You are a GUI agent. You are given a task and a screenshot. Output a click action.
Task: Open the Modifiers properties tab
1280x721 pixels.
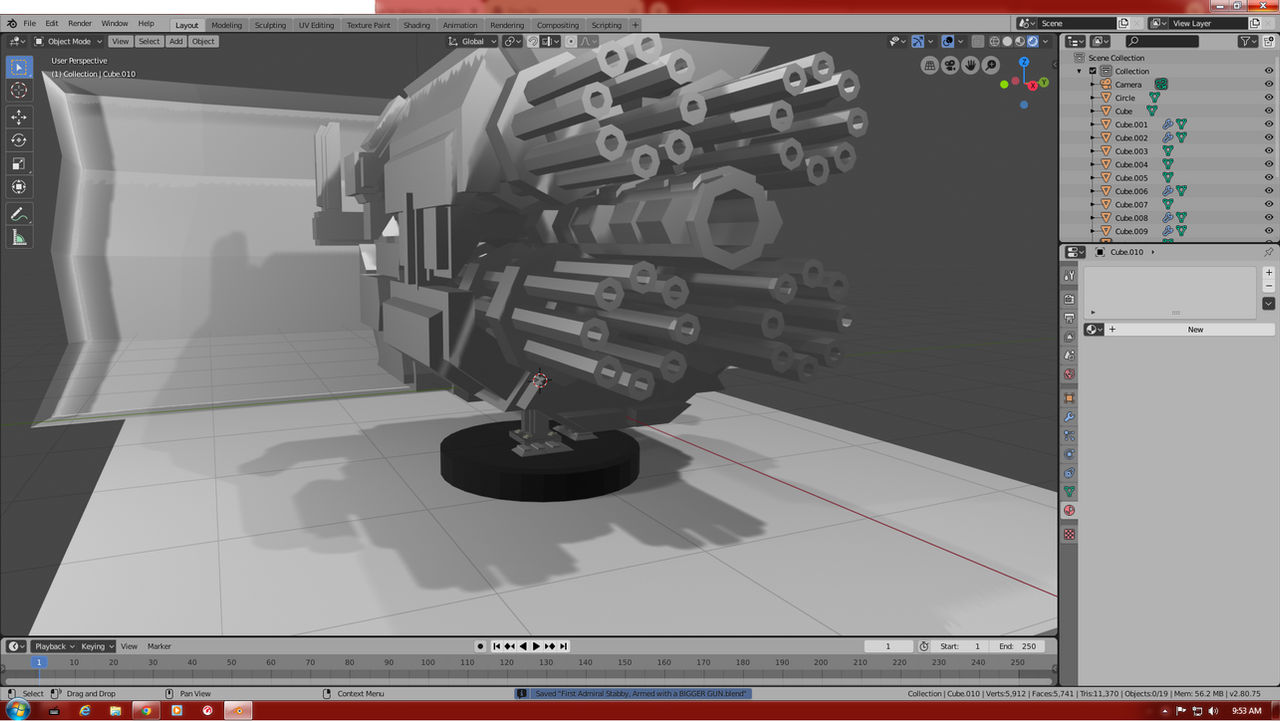1069,417
